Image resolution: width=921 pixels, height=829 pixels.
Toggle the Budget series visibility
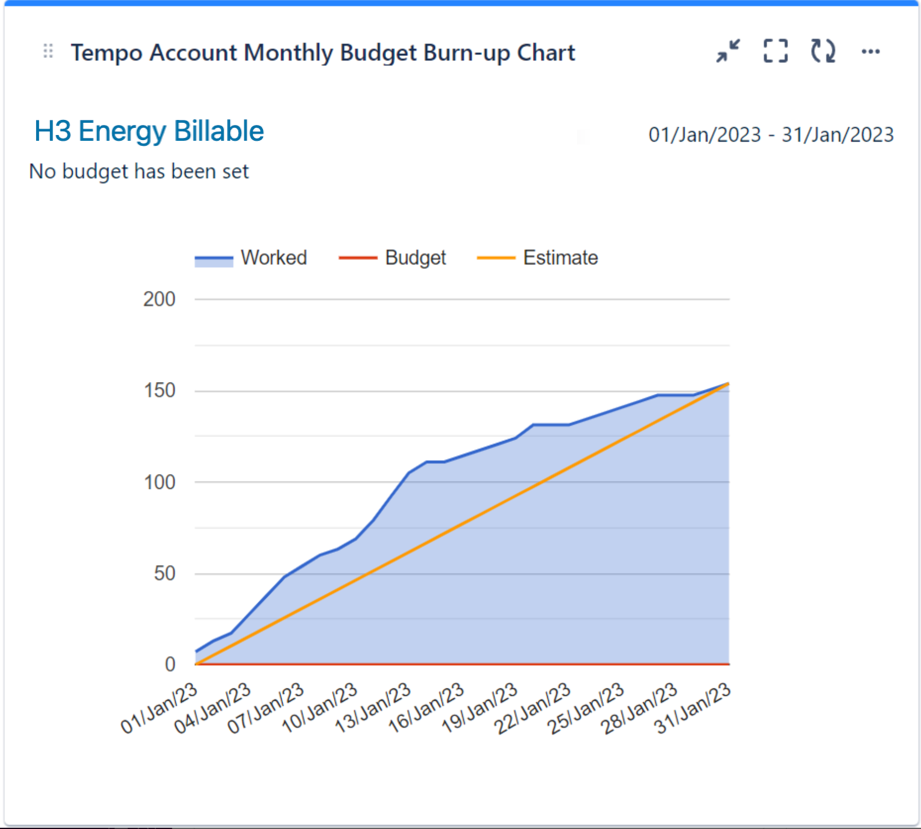pos(415,258)
